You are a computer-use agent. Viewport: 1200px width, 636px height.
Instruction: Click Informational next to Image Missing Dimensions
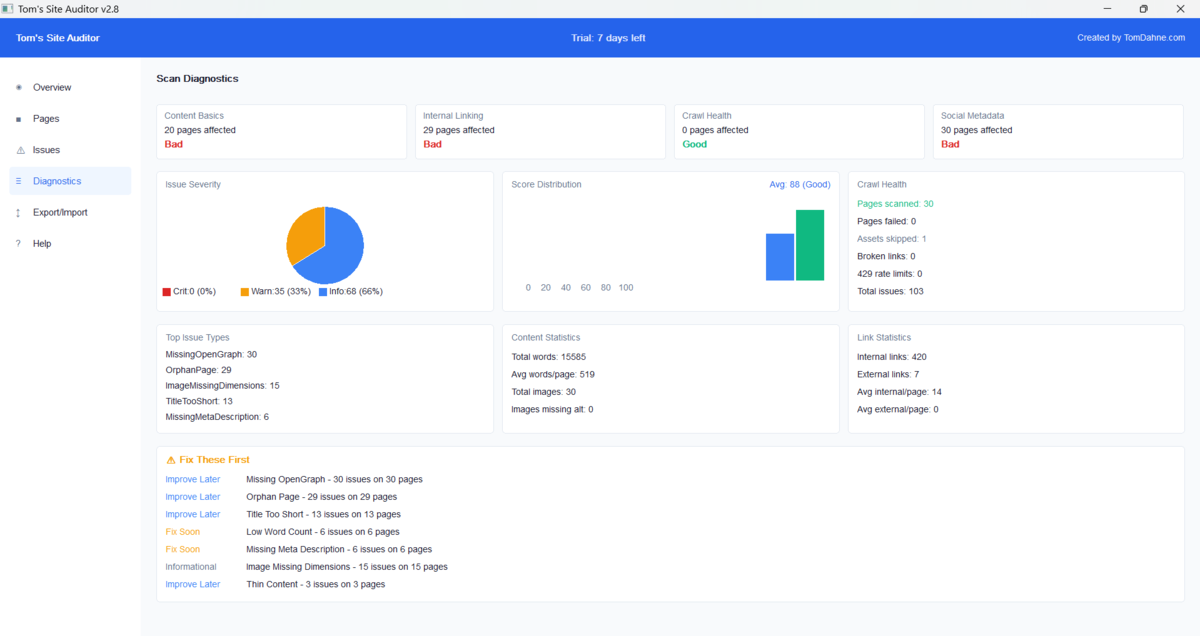coord(191,566)
